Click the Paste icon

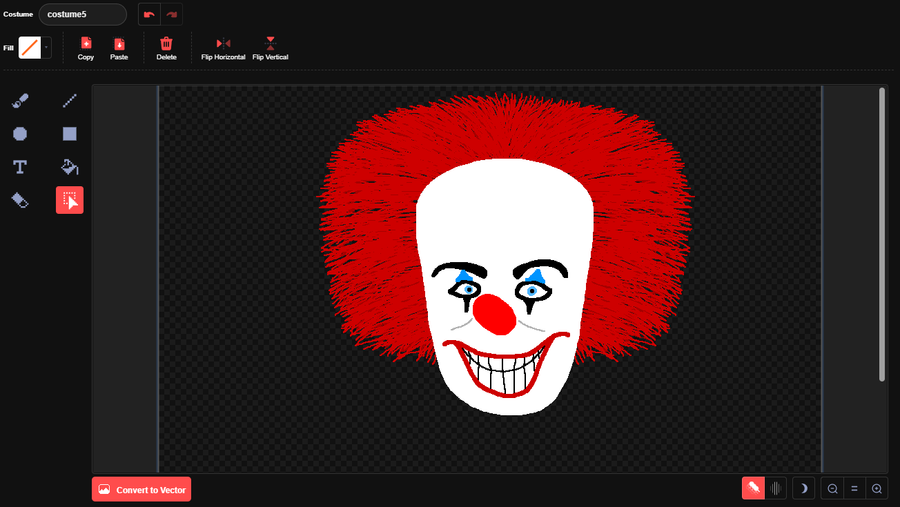click(x=119, y=48)
